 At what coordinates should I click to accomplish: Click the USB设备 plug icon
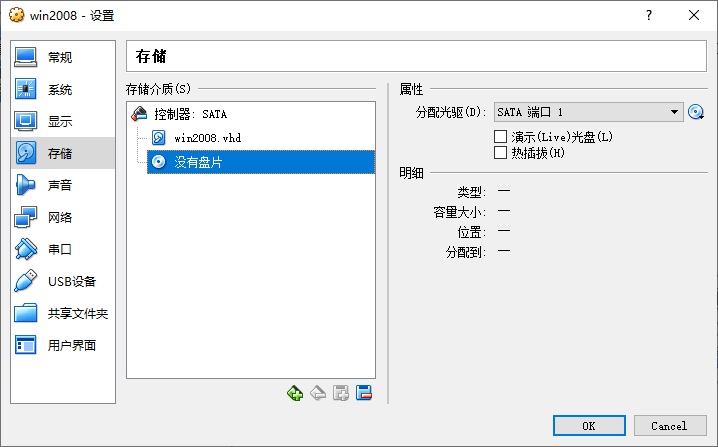[26, 281]
